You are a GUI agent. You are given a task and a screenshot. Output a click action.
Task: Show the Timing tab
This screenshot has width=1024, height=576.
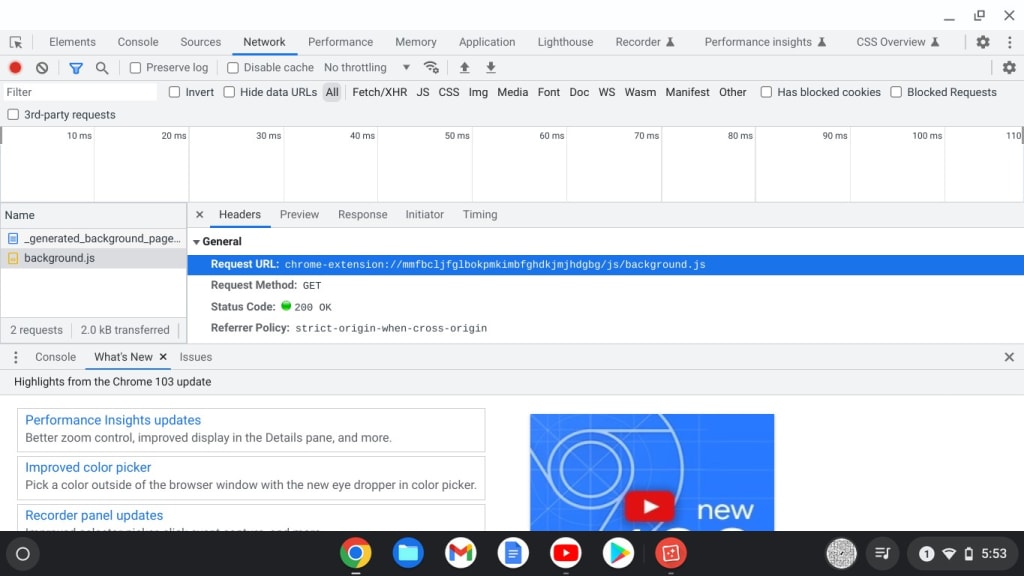pos(480,214)
